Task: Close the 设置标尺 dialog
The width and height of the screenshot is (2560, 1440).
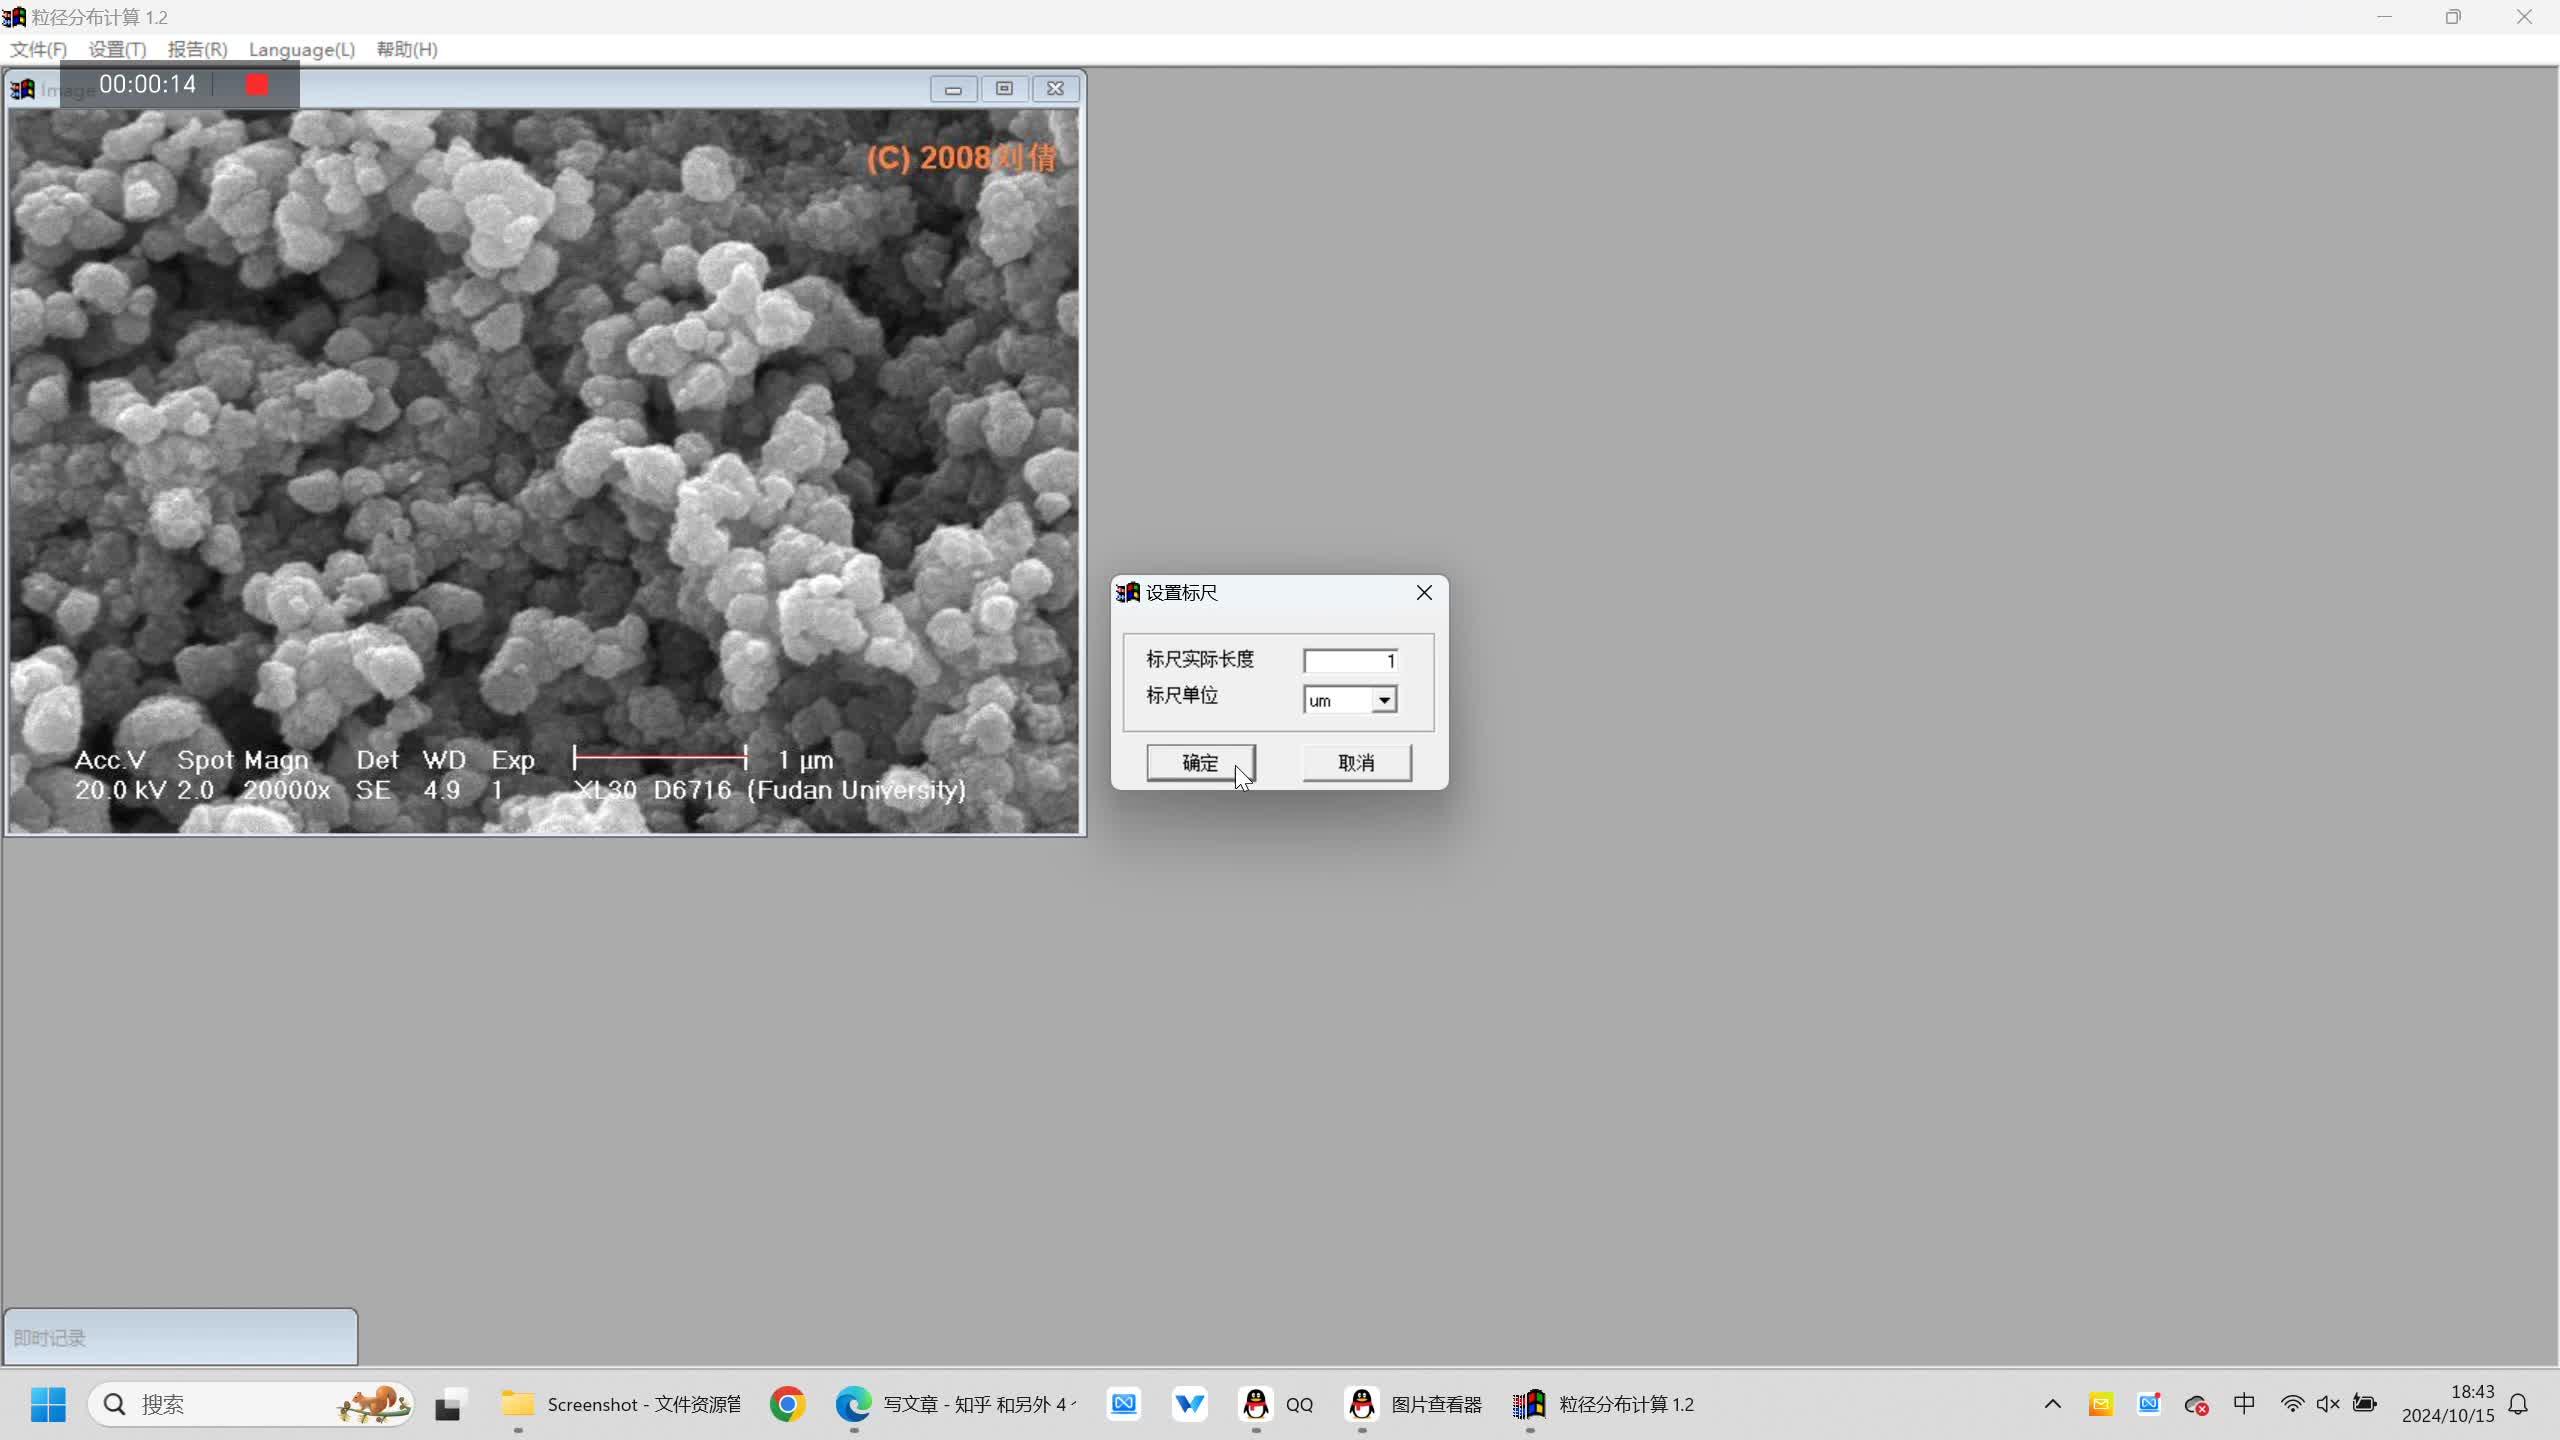Action: coord(1424,593)
